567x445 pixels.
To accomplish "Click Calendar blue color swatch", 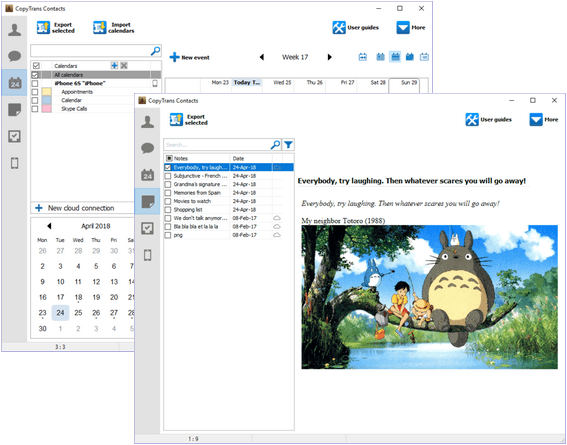I will pyautogui.click(x=47, y=100).
